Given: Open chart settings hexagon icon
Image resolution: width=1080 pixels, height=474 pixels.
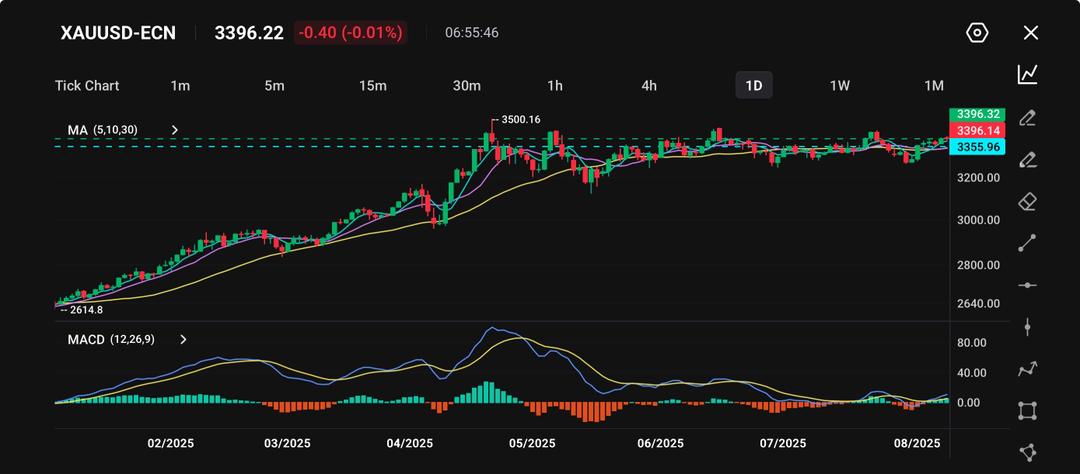Looking at the screenshot, I should (x=977, y=33).
